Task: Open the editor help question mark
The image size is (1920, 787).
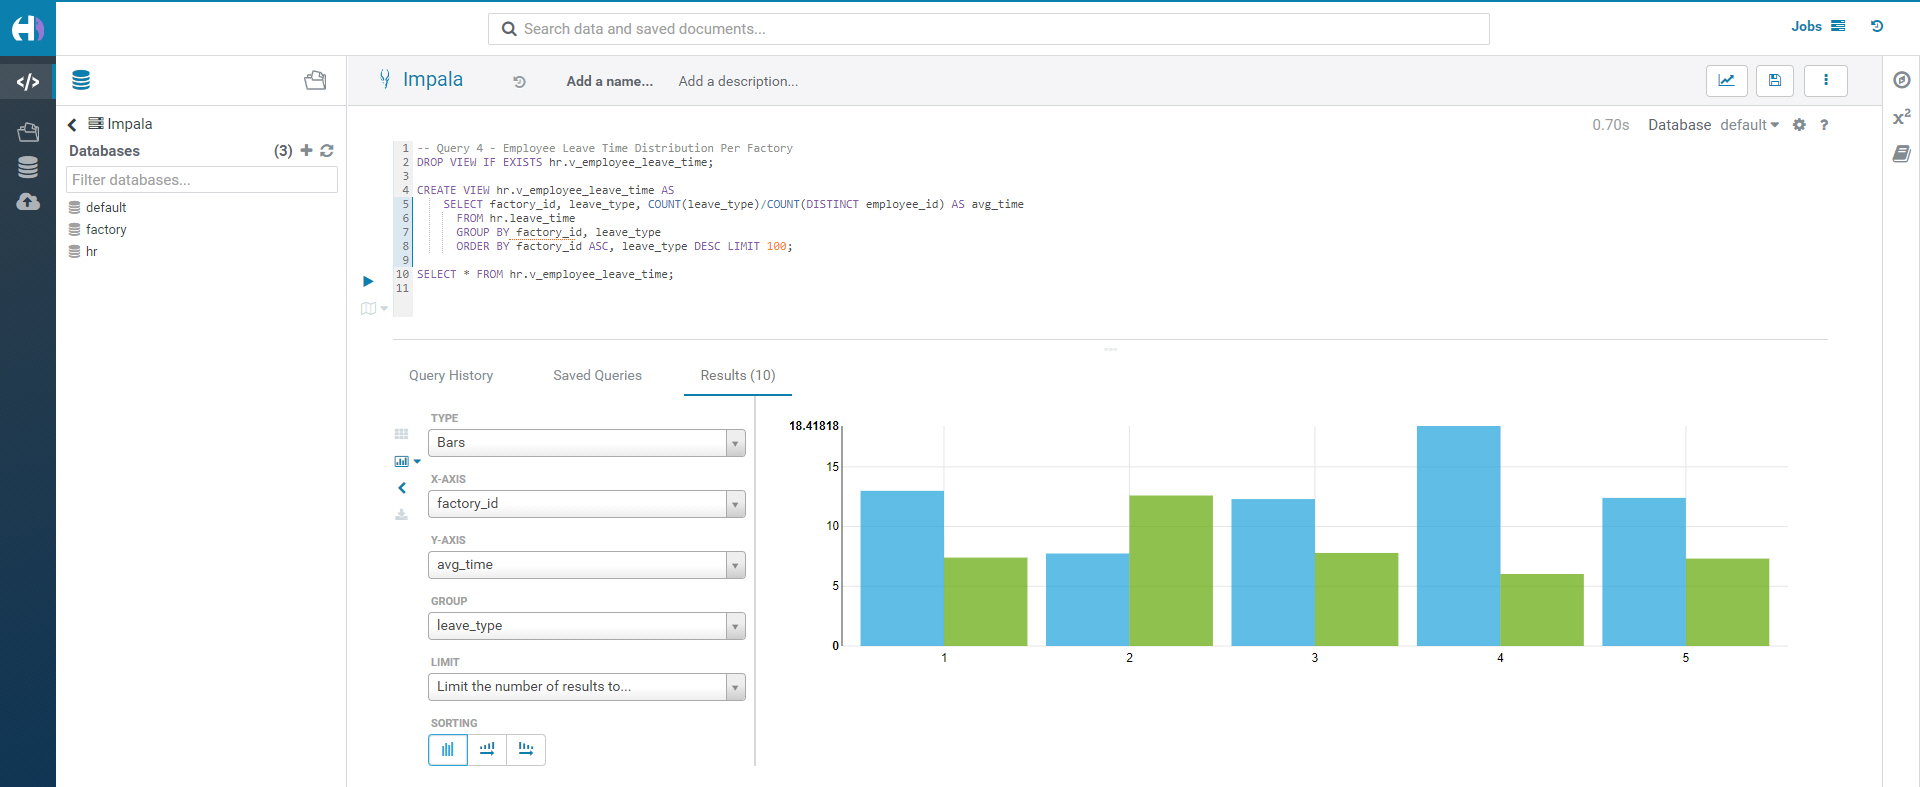Action: 1824,125
